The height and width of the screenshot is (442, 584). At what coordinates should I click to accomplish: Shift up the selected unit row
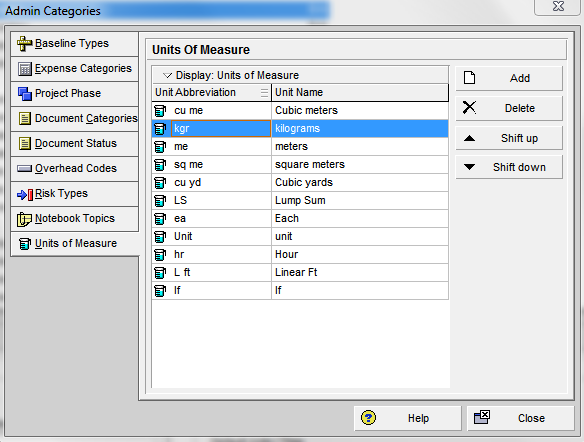pos(509,138)
